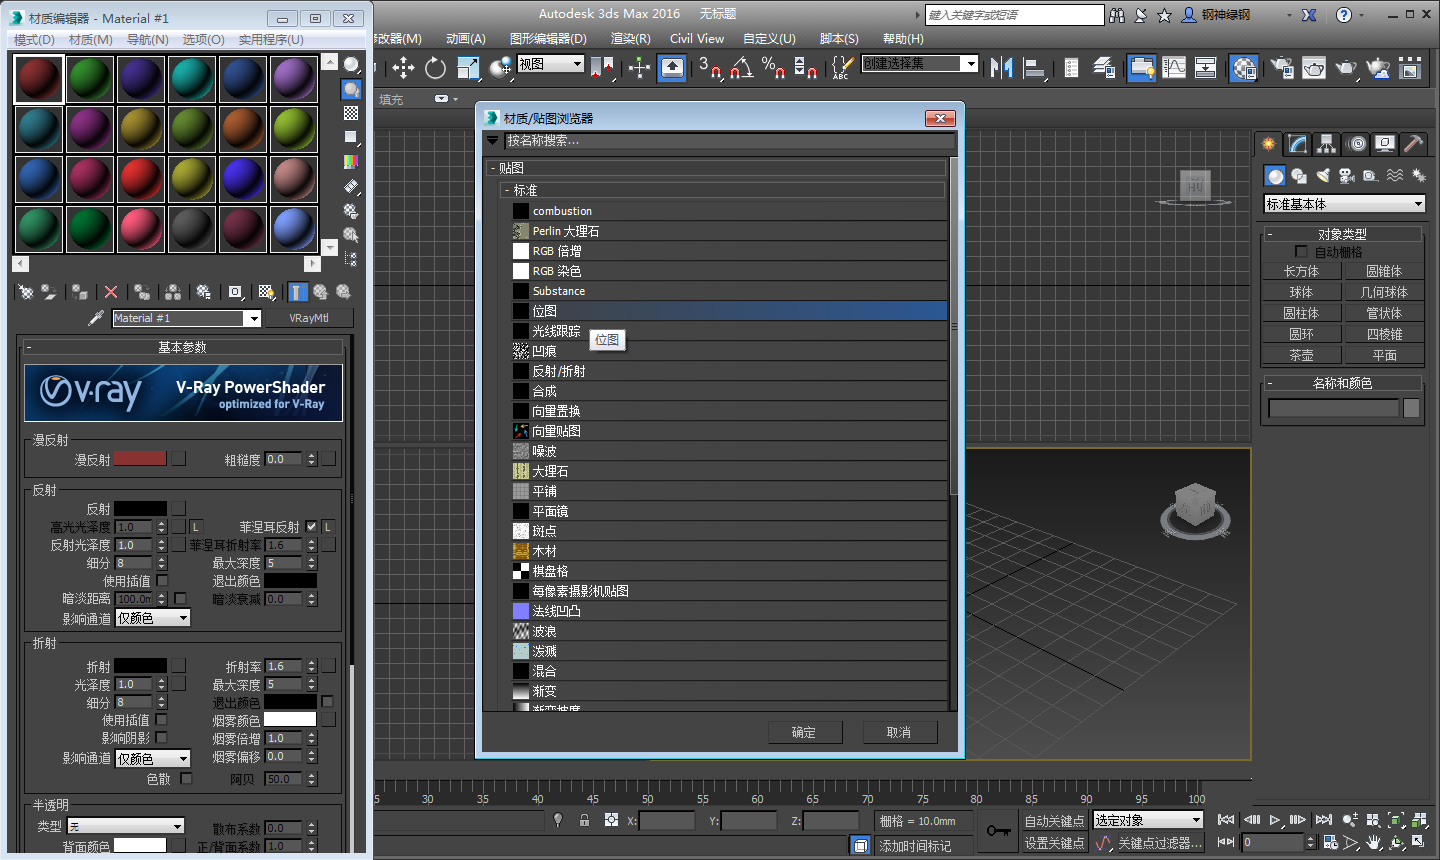
Task: Select the 位图 map entry
Action: pyautogui.click(x=729, y=311)
